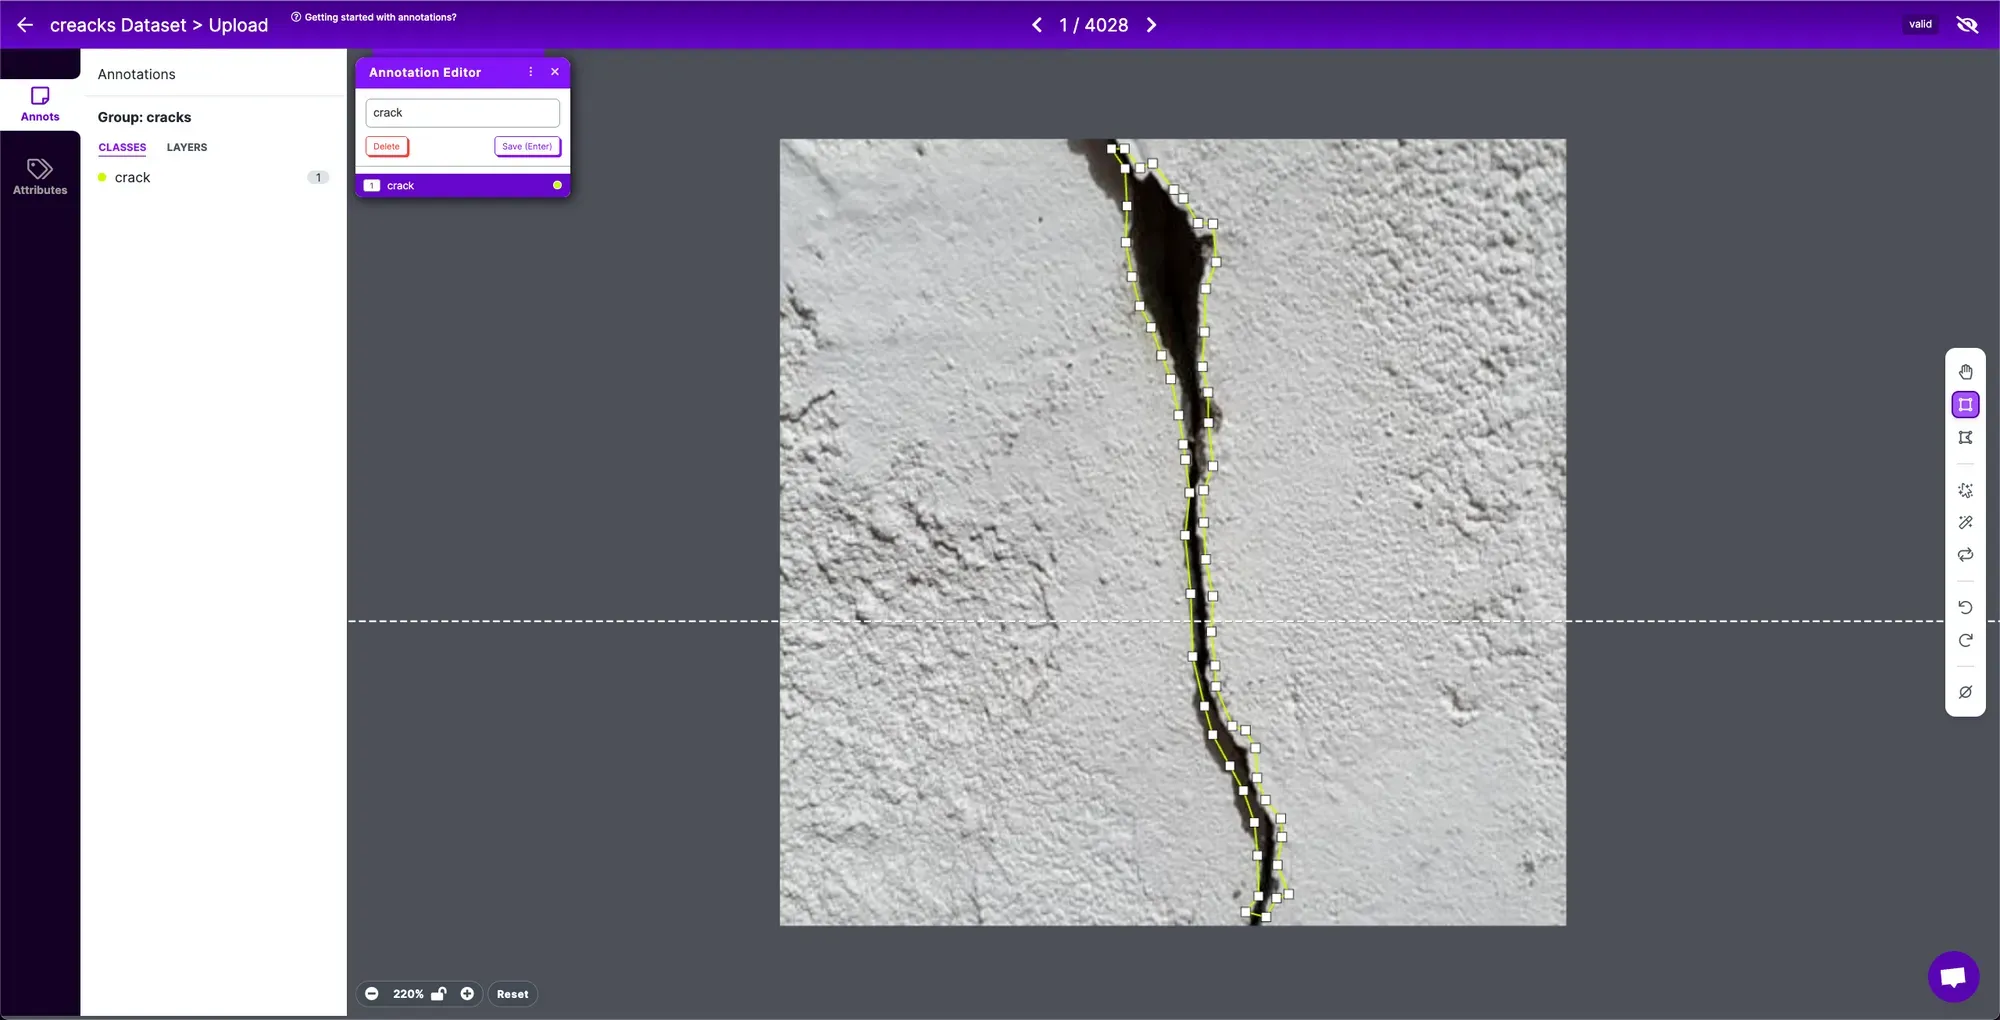Viewport: 2000px width, 1020px height.
Task: Go back using the top-left arrow
Action: coord(25,25)
